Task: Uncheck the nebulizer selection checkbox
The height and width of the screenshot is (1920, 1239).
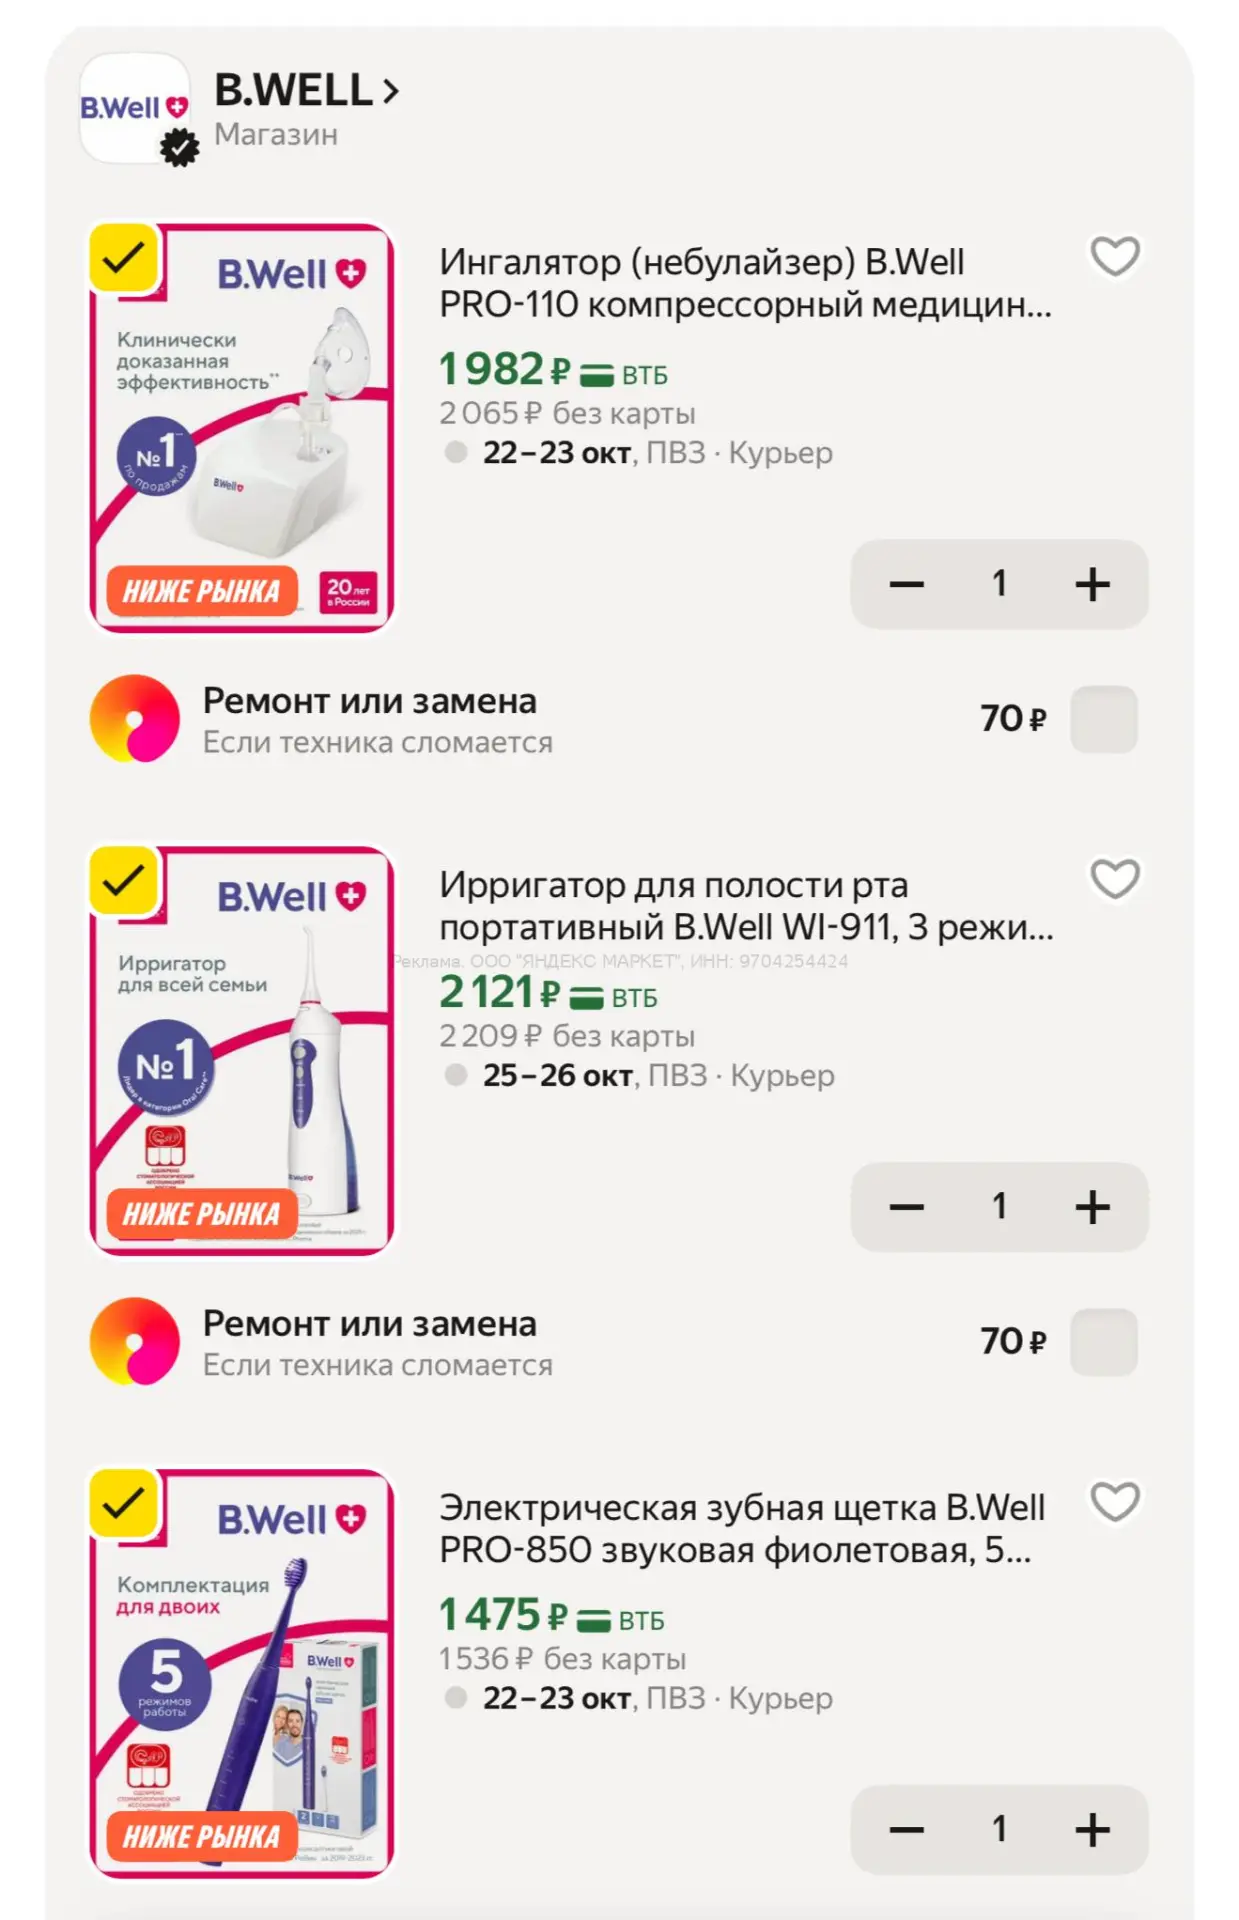Action: click(x=124, y=258)
